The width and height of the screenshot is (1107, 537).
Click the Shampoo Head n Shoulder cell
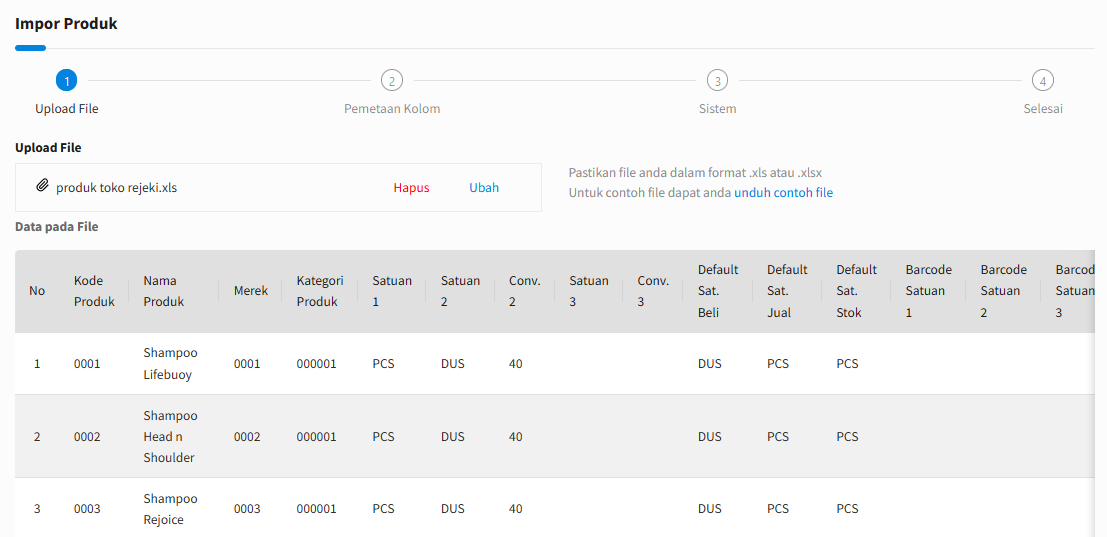[170, 436]
